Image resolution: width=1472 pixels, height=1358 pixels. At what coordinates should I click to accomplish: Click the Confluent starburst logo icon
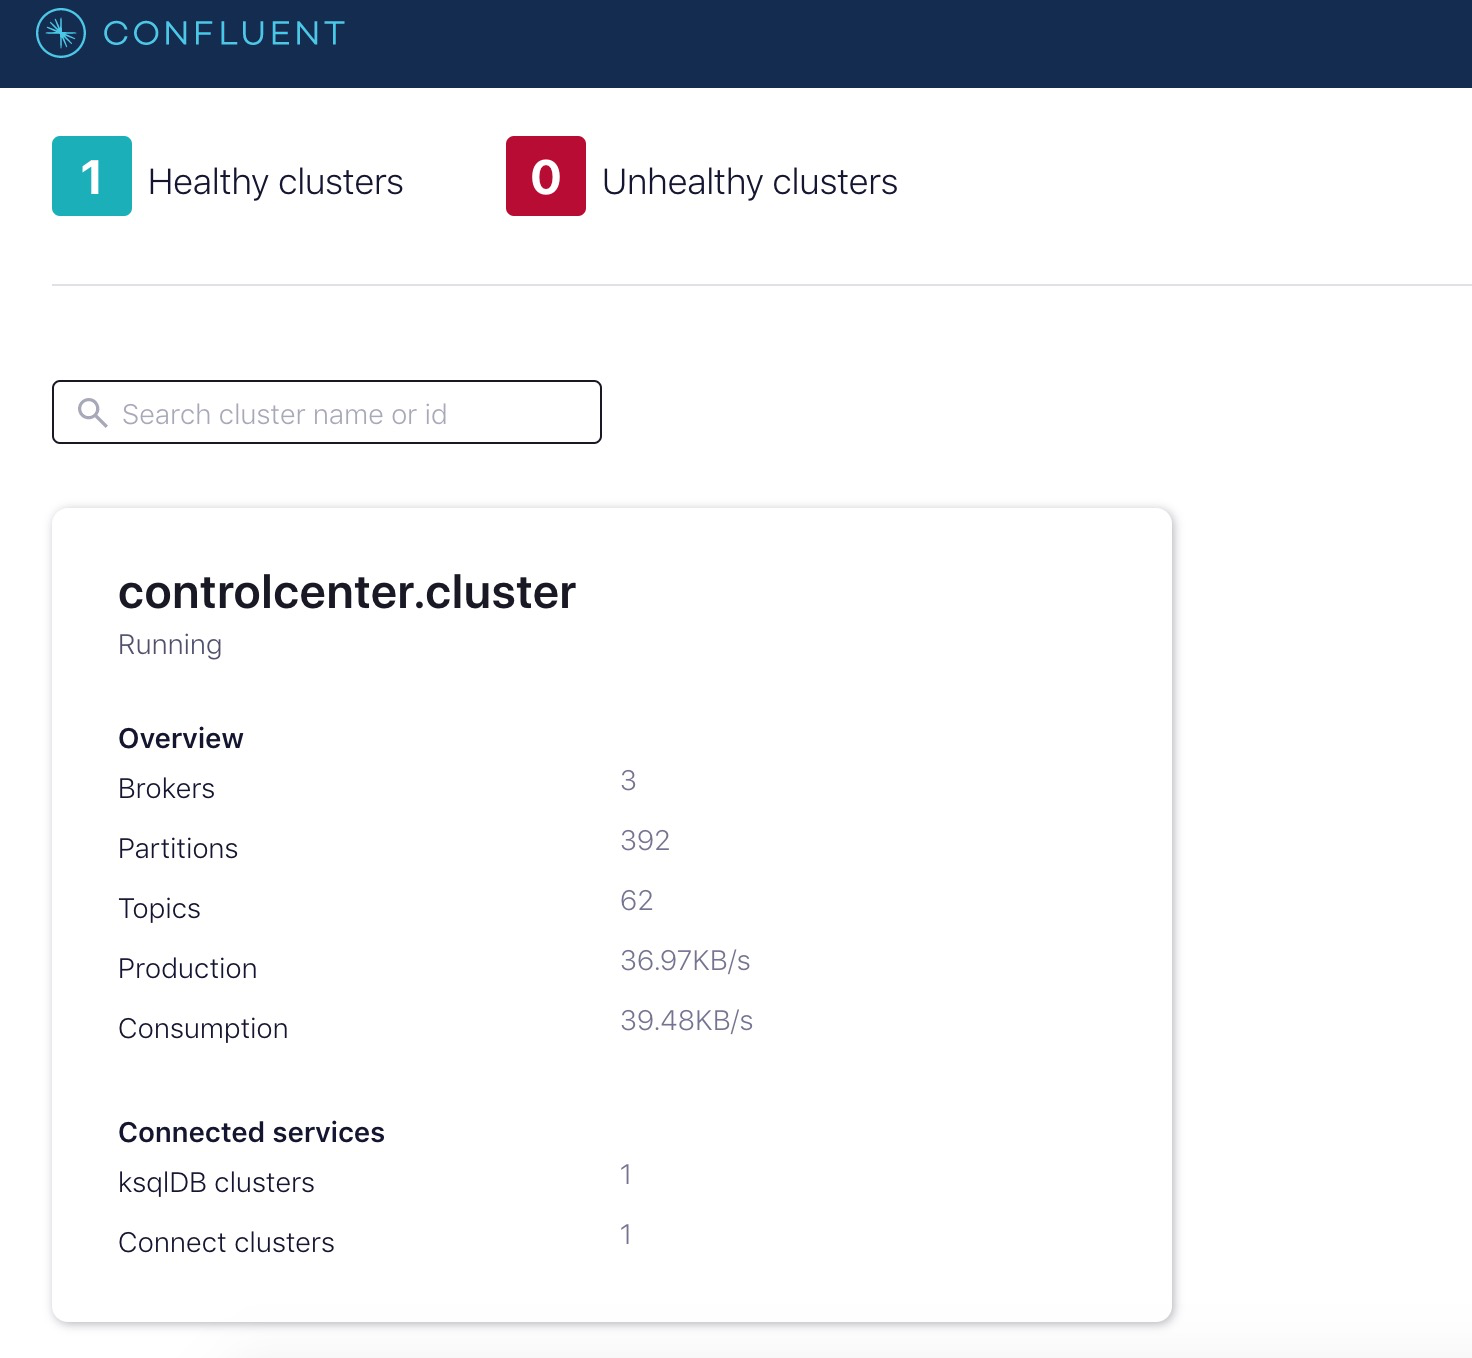tap(61, 33)
